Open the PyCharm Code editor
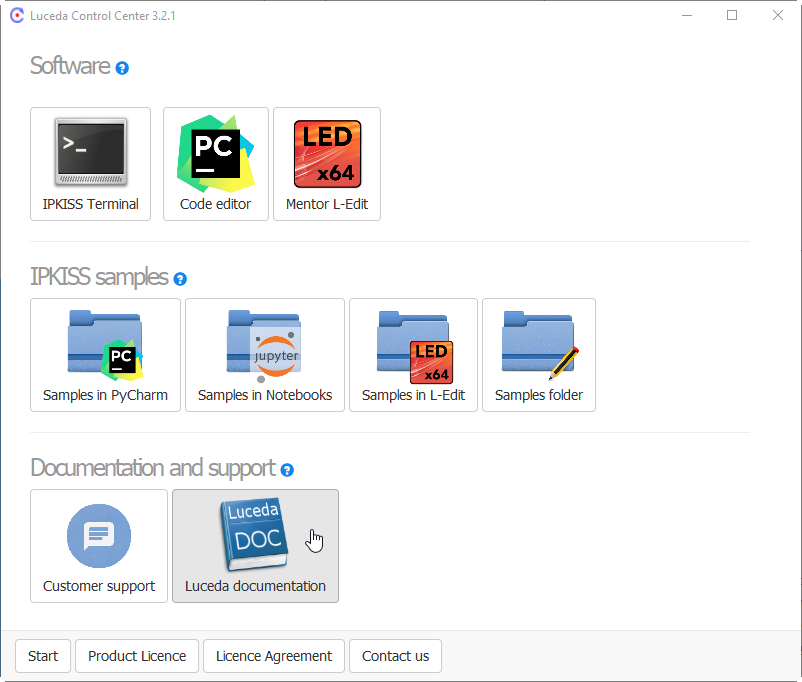The width and height of the screenshot is (802, 682). 215,164
